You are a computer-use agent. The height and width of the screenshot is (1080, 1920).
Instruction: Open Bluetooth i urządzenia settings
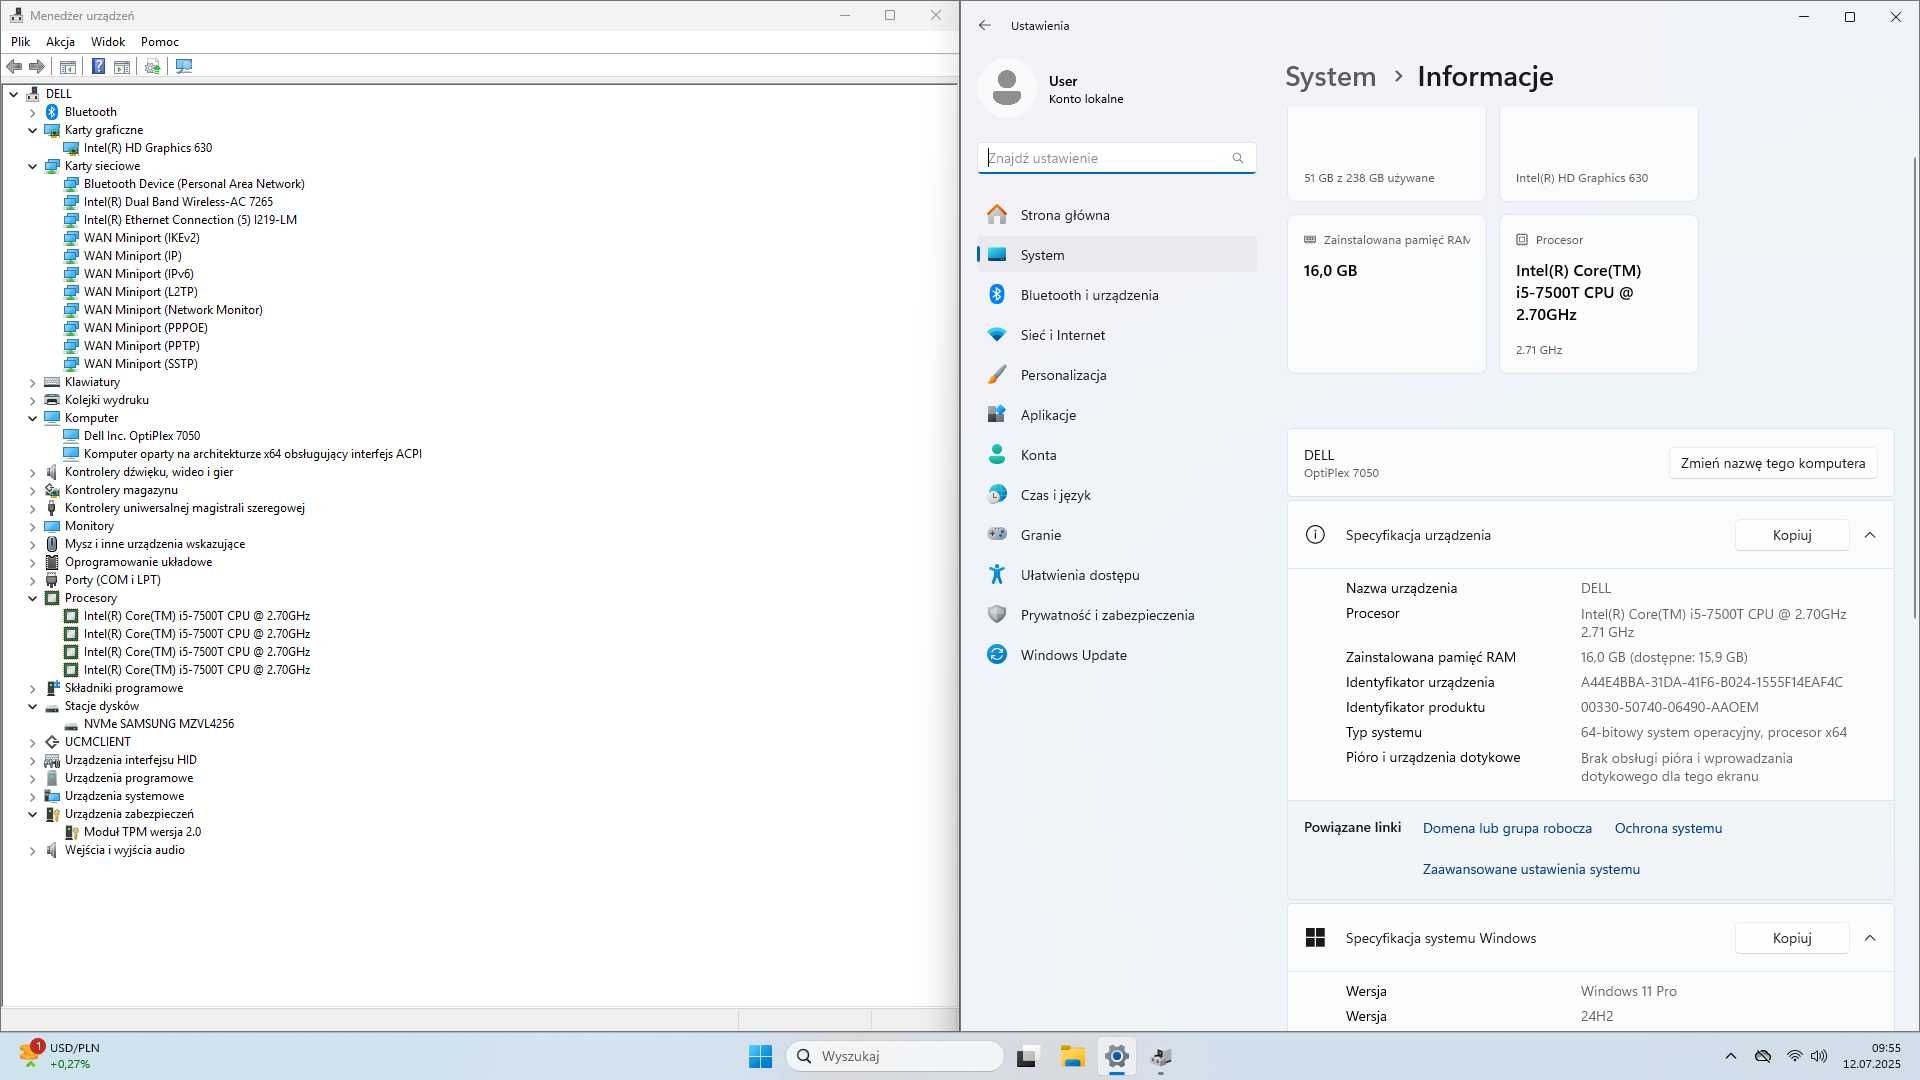coord(1116,295)
